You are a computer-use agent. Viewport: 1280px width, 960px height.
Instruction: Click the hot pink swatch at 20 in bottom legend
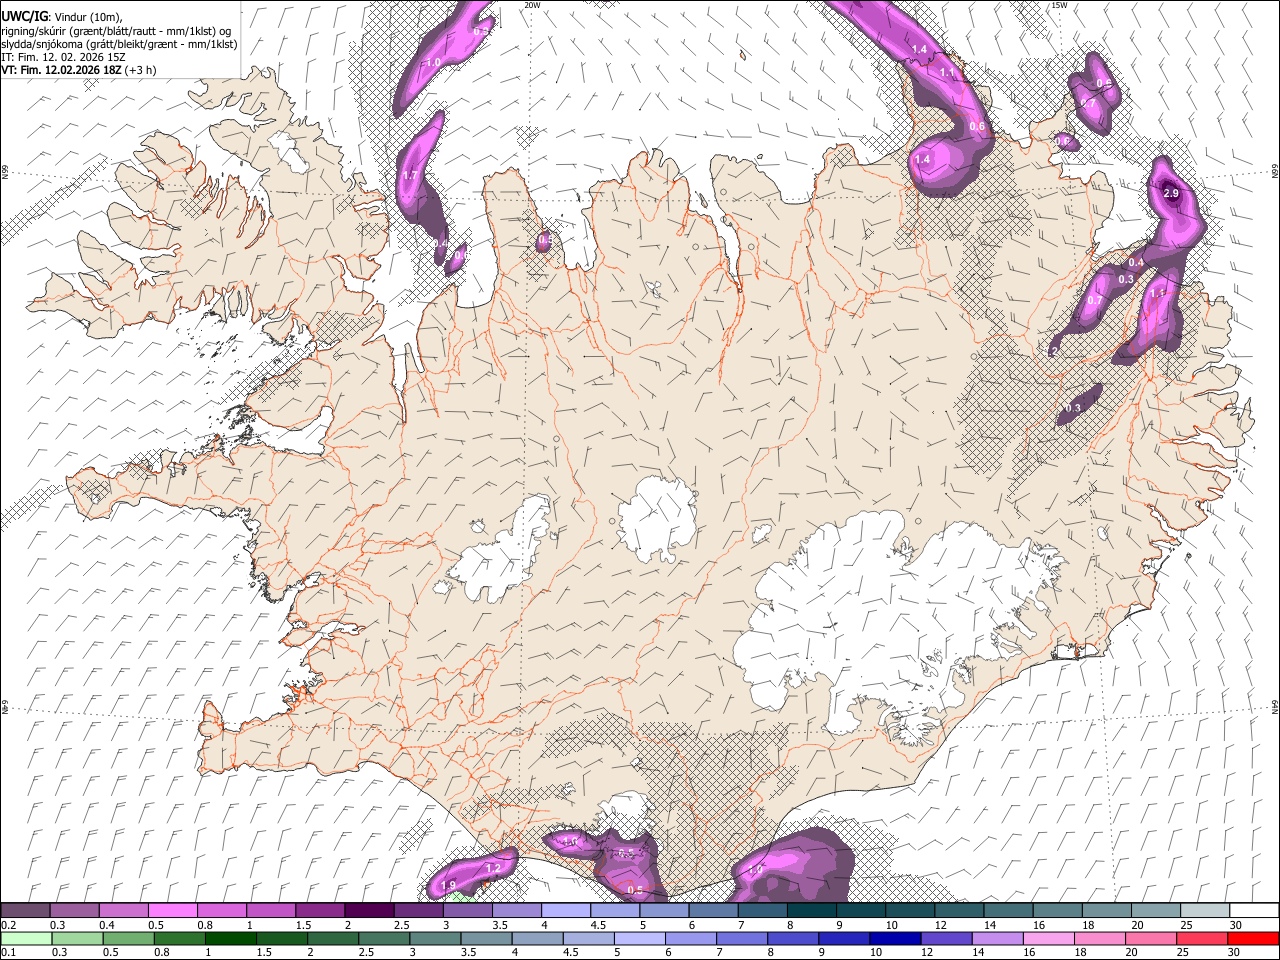click(1151, 939)
